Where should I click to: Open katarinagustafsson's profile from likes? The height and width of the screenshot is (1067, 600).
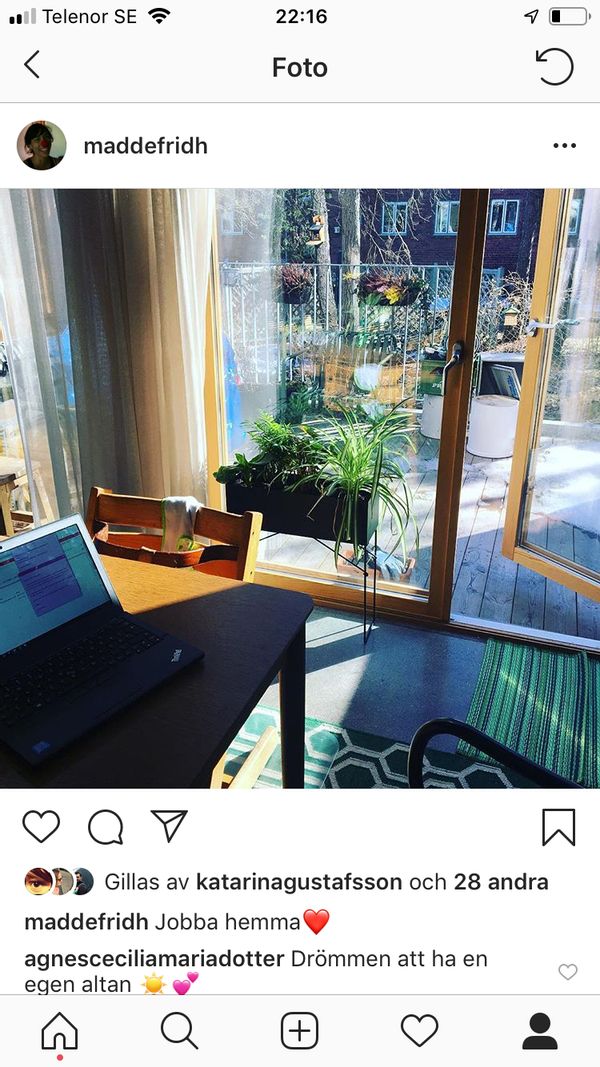coord(299,882)
